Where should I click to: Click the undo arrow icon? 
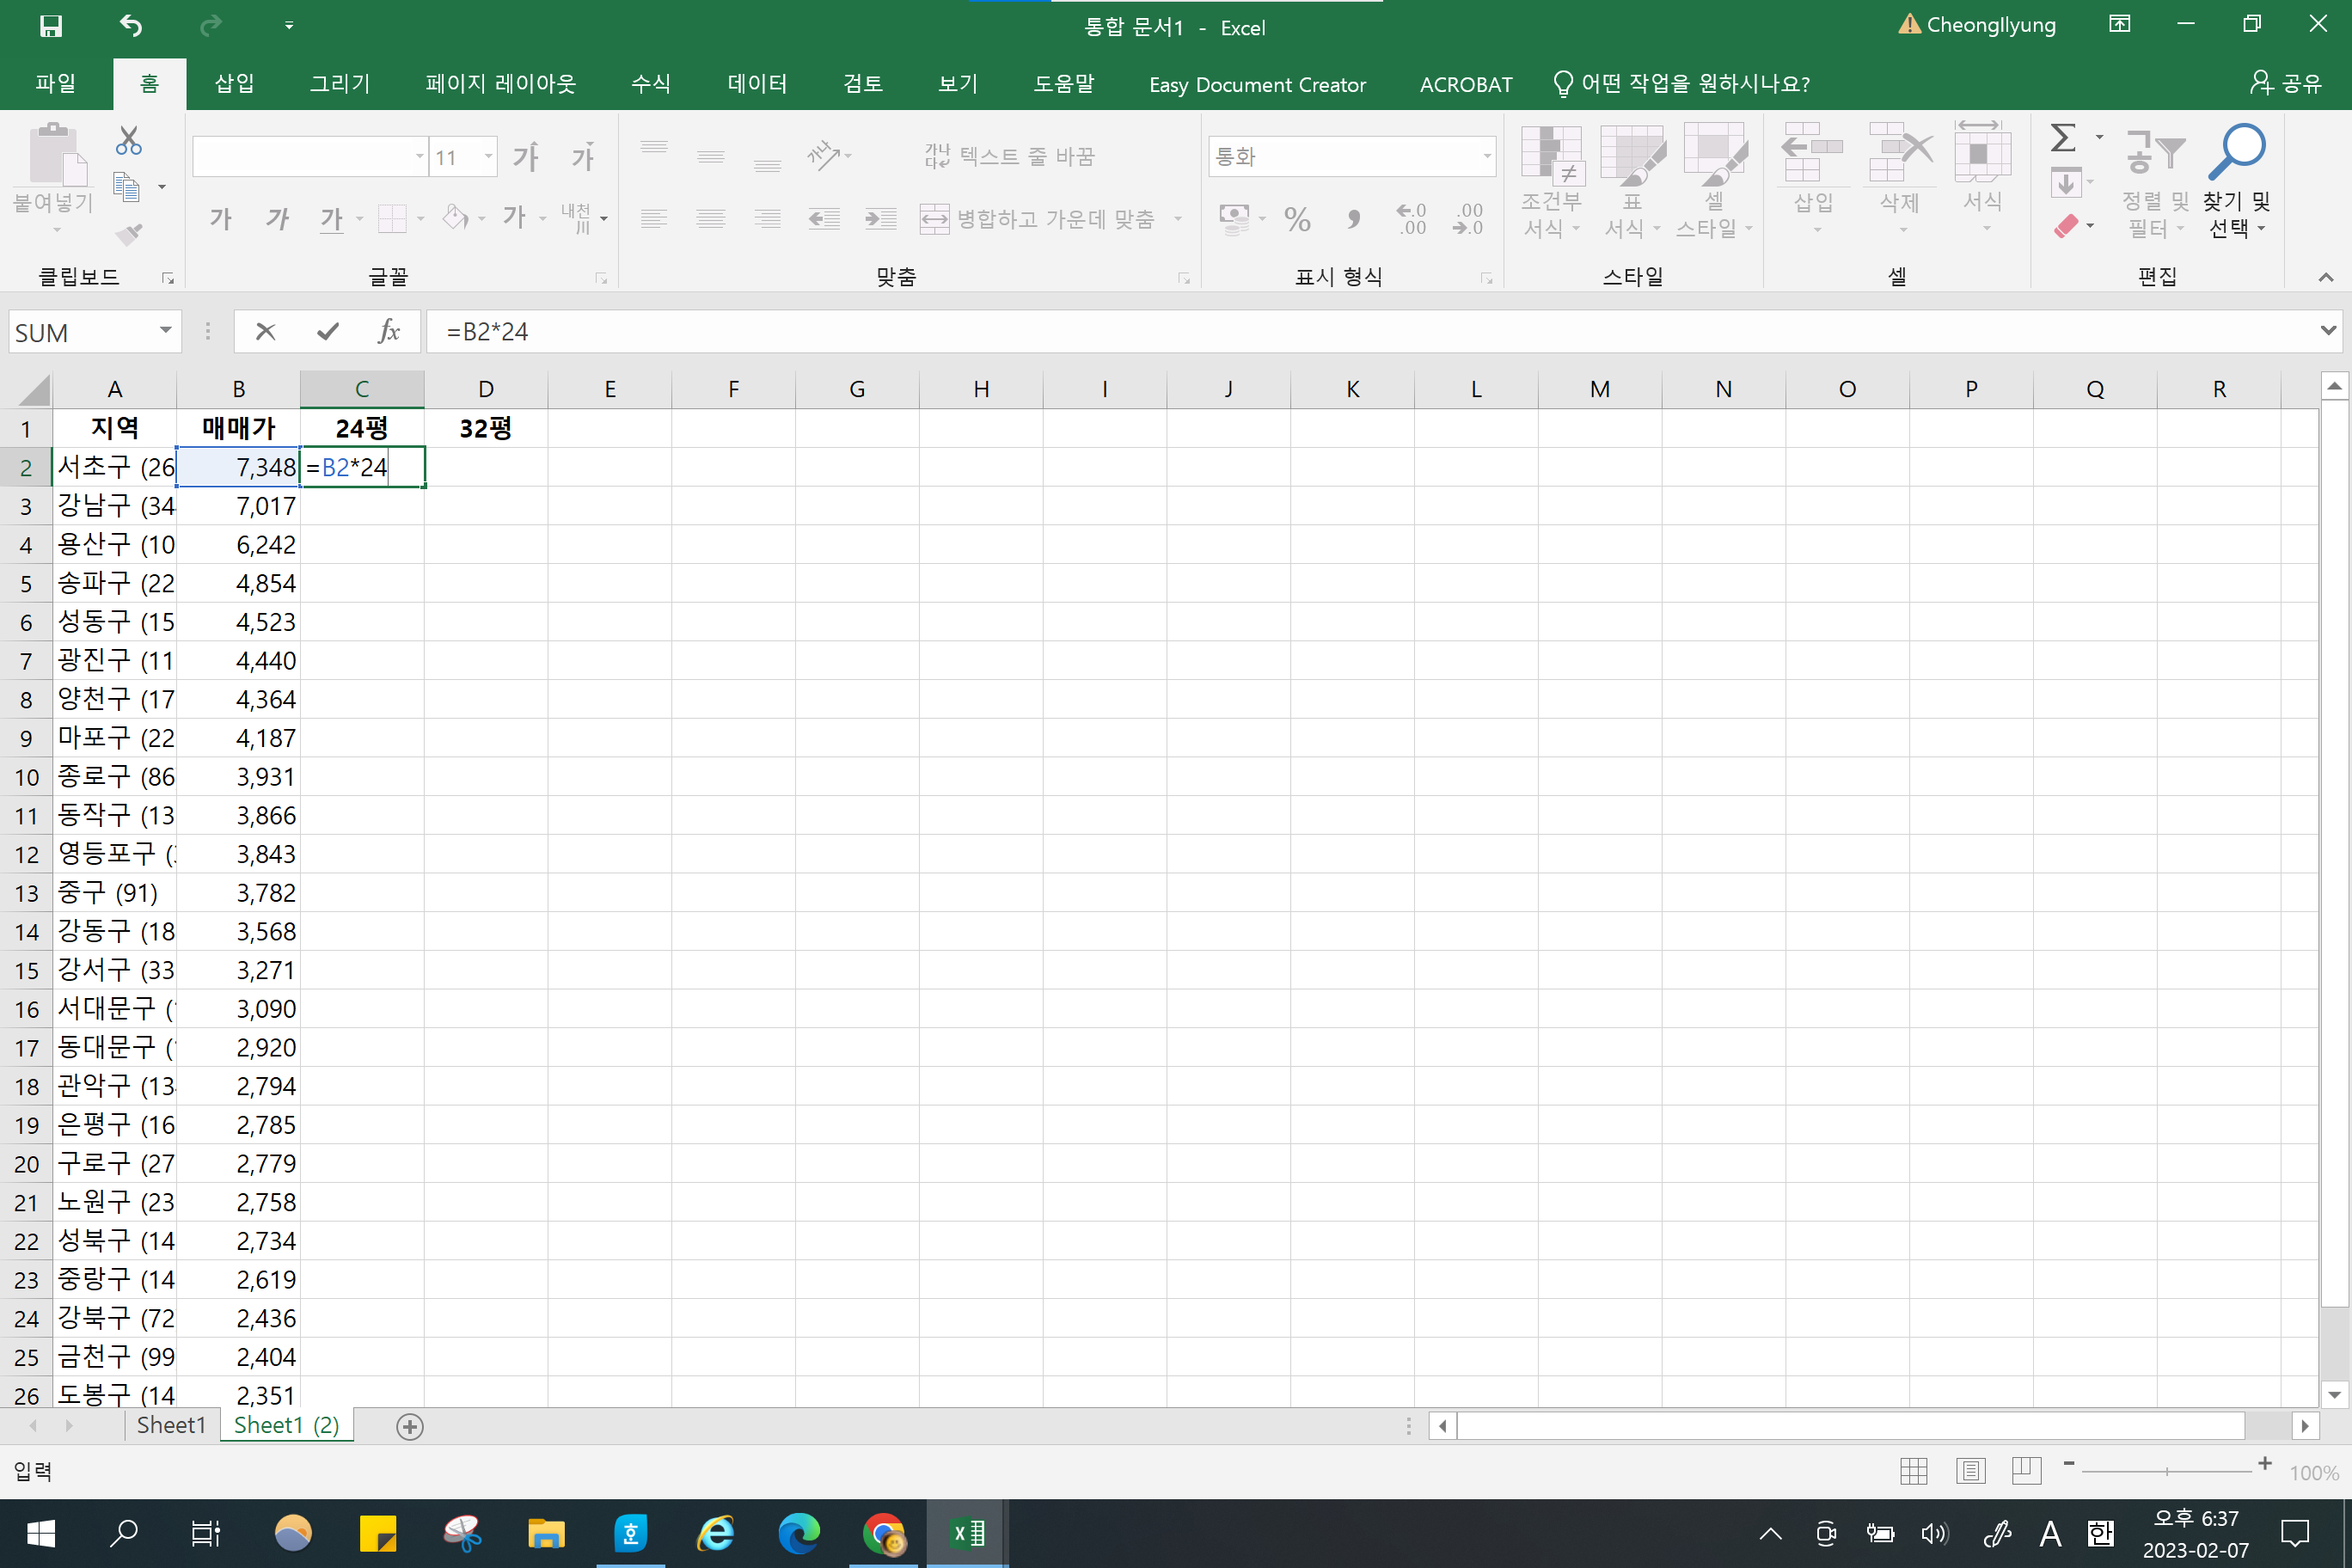click(x=132, y=26)
